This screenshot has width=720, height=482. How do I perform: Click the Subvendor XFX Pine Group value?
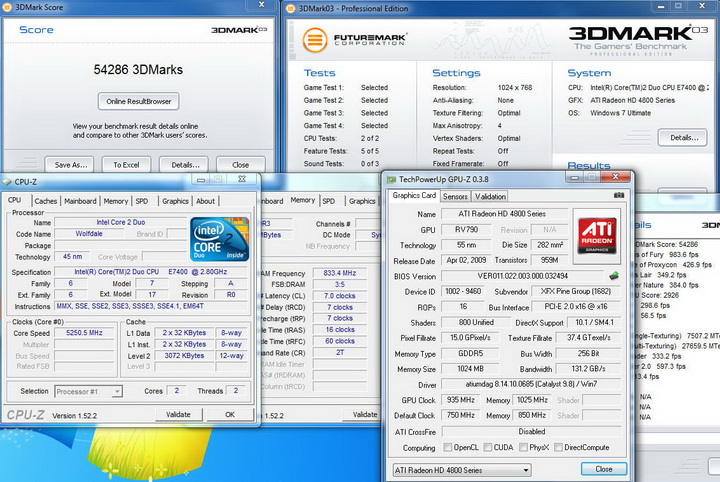[x=576, y=291]
